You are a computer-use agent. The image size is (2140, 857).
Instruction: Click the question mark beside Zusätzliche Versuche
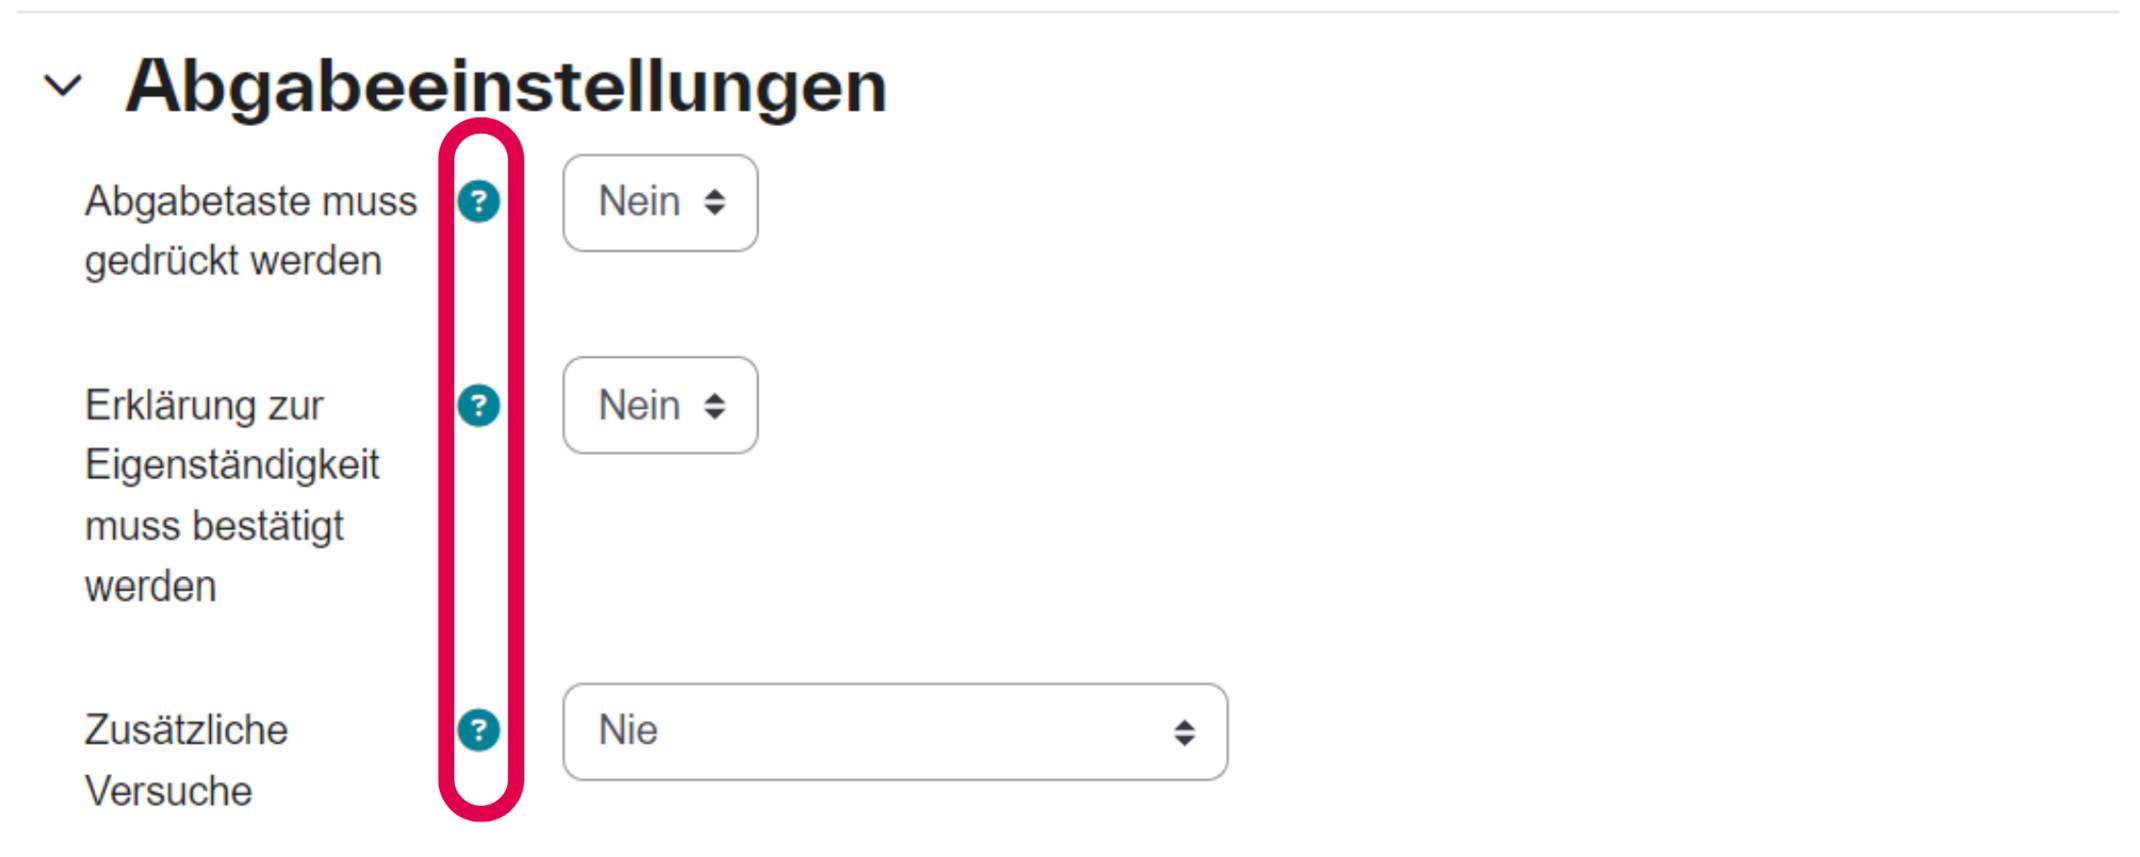(482, 731)
